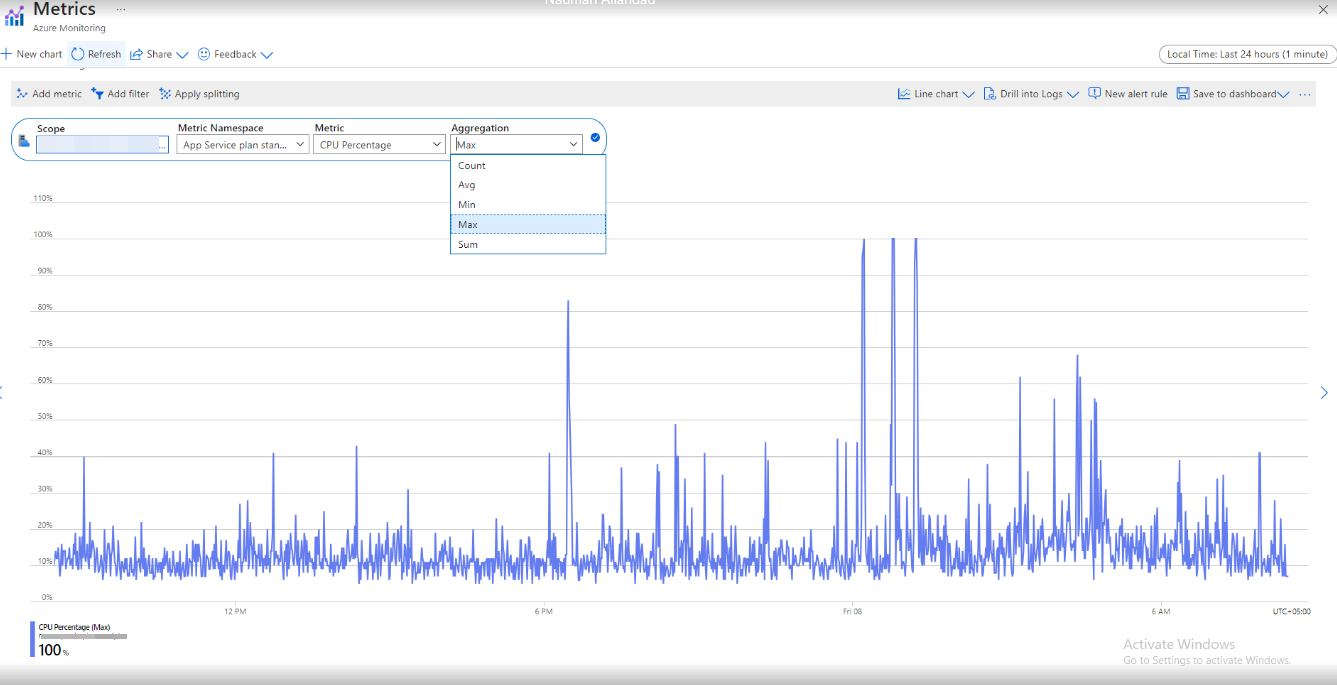
Task: Select Min aggregation
Action: pos(528,205)
